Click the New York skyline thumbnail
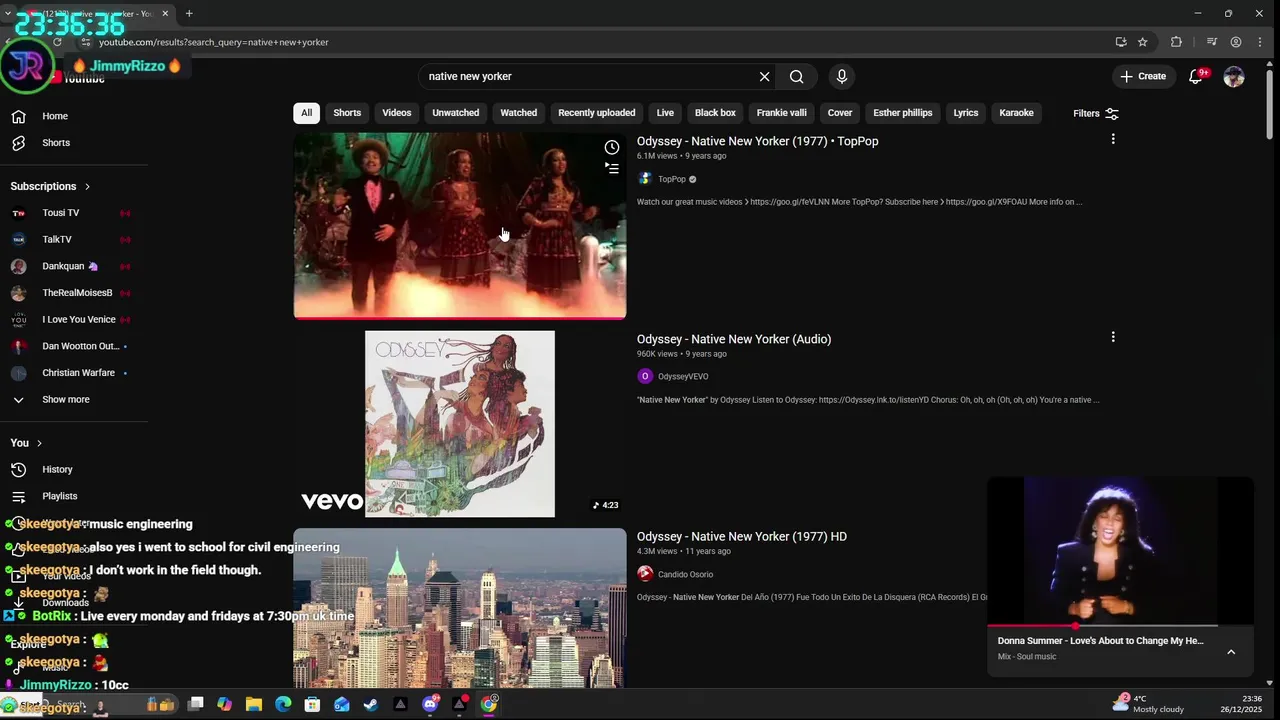 (460, 608)
